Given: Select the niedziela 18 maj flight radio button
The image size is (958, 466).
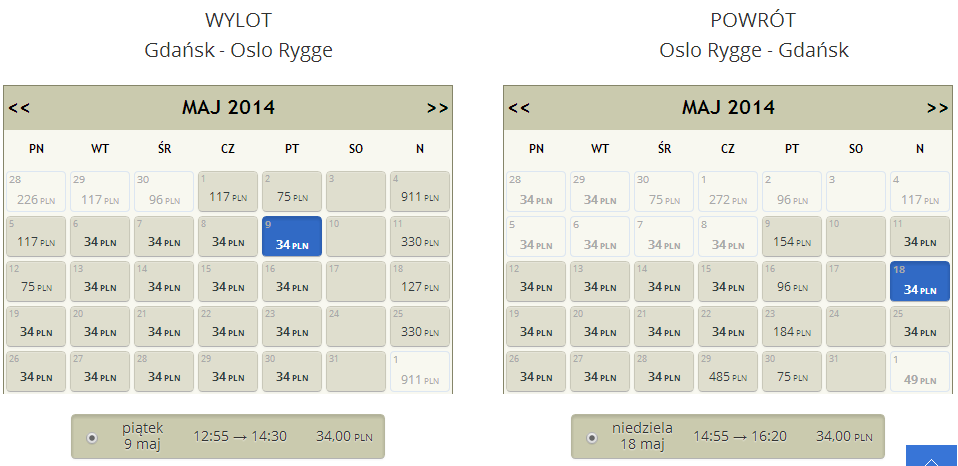Looking at the screenshot, I should pos(592,438).
